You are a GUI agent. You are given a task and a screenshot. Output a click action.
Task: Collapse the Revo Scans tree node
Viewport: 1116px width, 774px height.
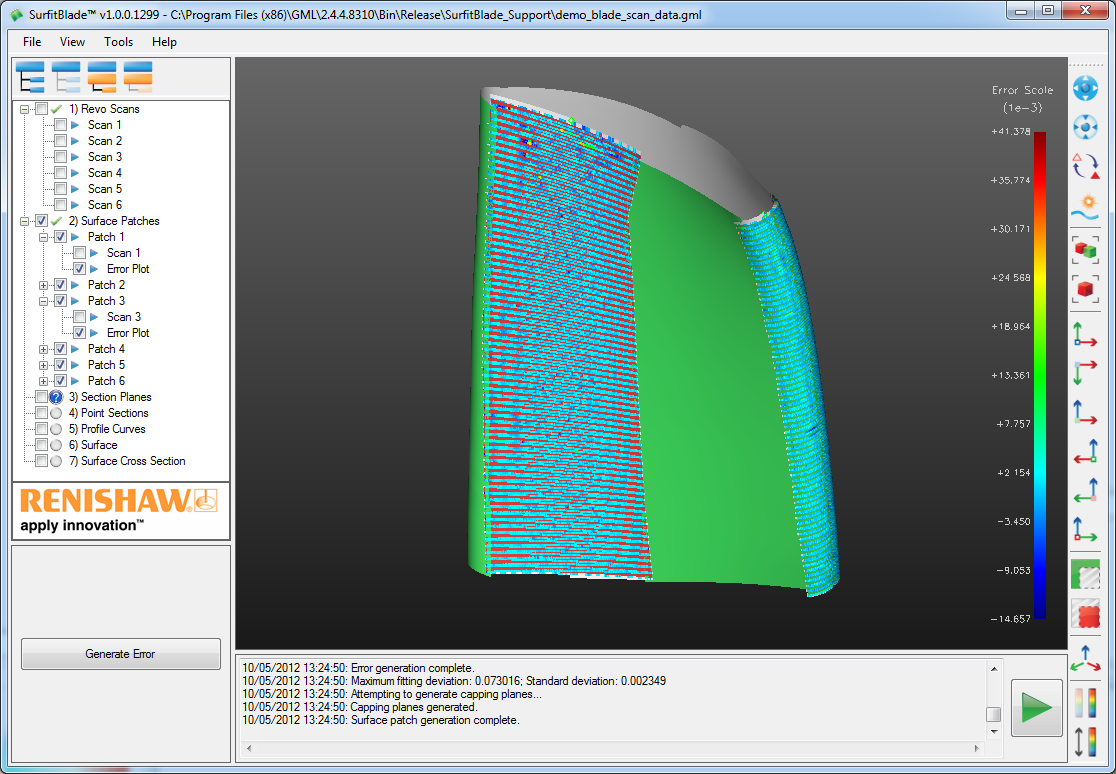click(x=25, y=109)
